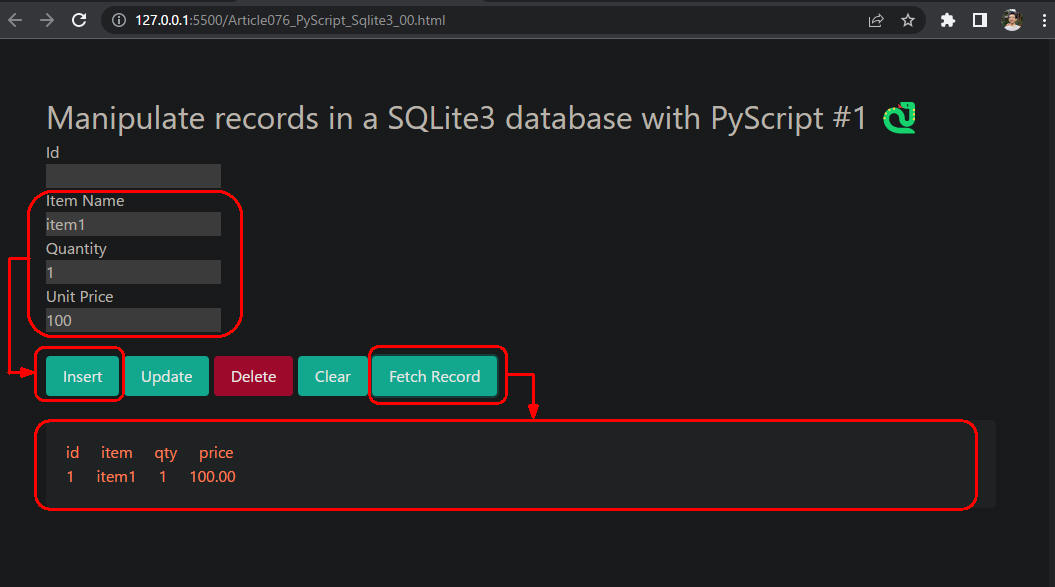This screenshot has width=1055, height=587.
Task: Click the Update button
Action: tap(166, 376)
